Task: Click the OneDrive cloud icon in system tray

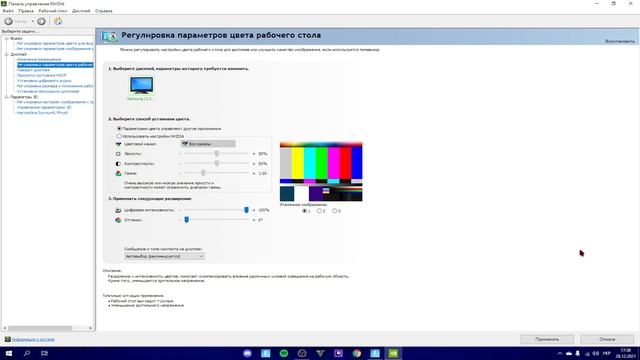Action: [x=569, y=353]
